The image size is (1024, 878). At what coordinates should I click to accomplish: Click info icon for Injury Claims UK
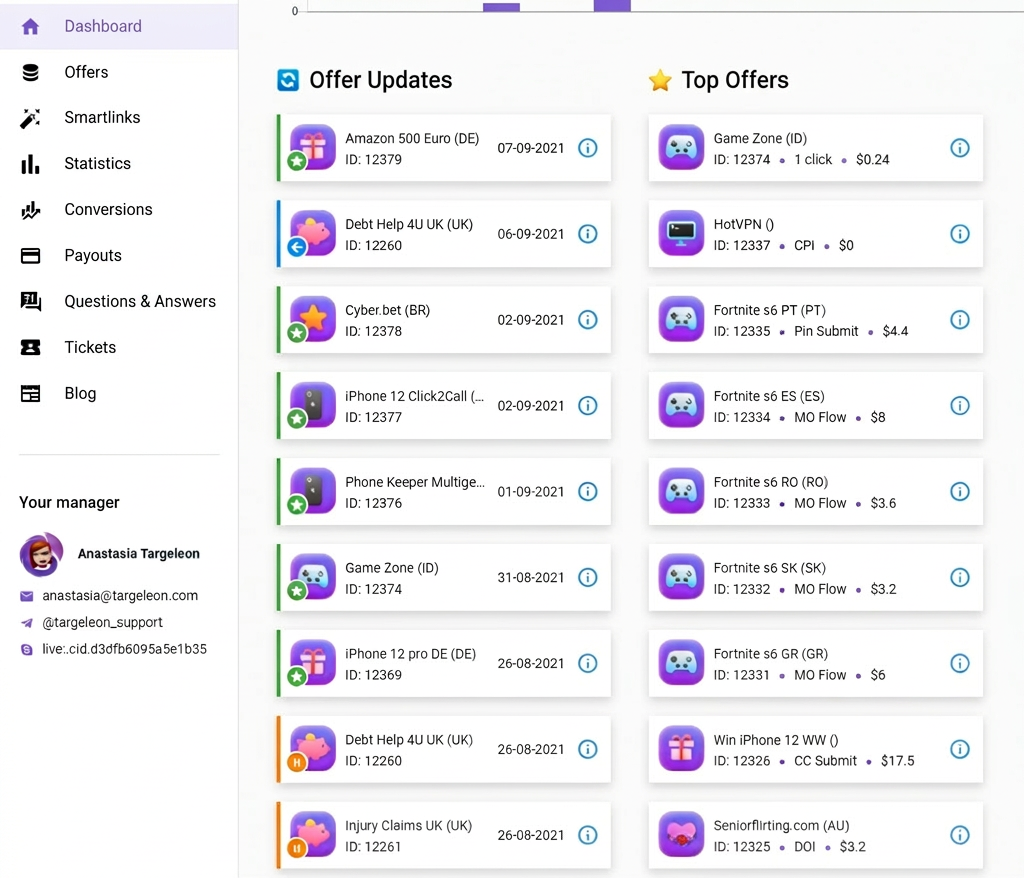588,835
